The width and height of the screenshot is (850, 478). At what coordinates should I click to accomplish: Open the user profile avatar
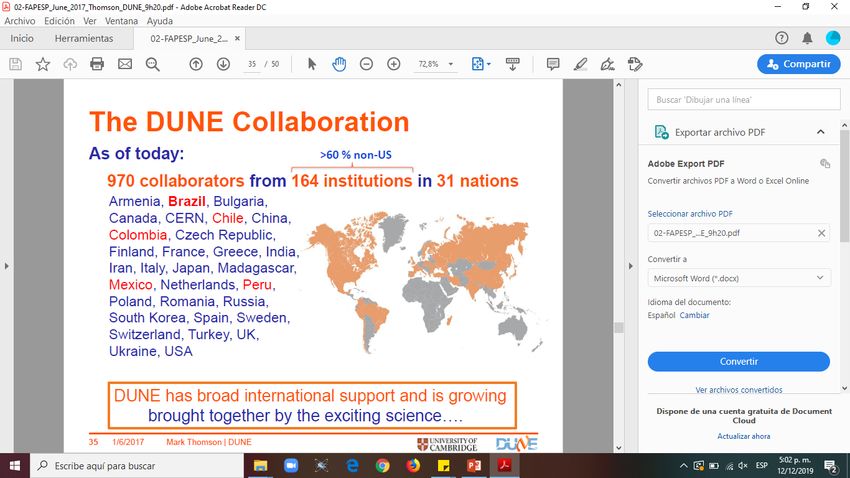(x=833, y=38)
